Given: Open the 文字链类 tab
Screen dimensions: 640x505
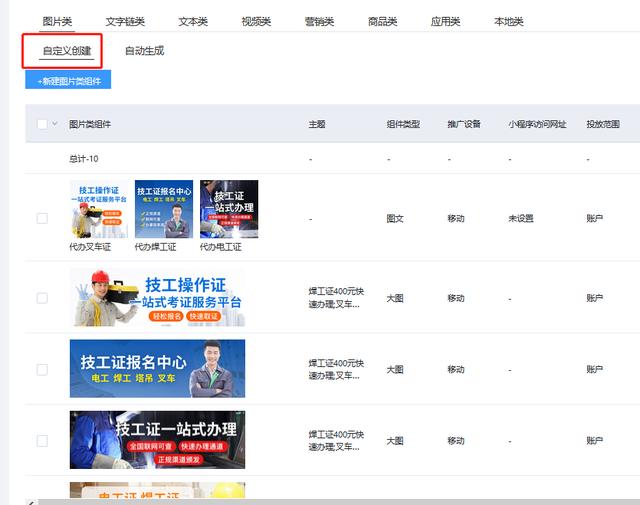Looking at the screenshot, I should (x=125, y=22).
